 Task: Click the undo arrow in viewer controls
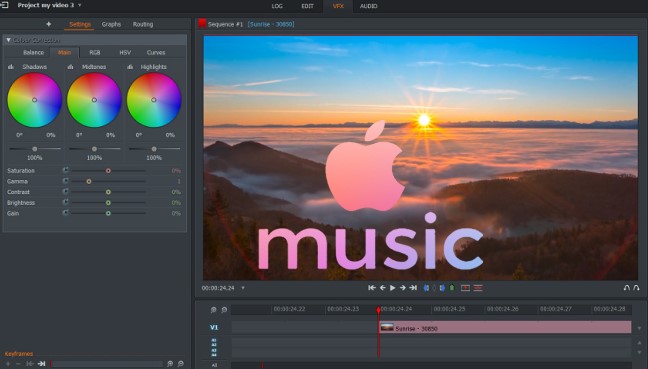click(x=627, y=288)
